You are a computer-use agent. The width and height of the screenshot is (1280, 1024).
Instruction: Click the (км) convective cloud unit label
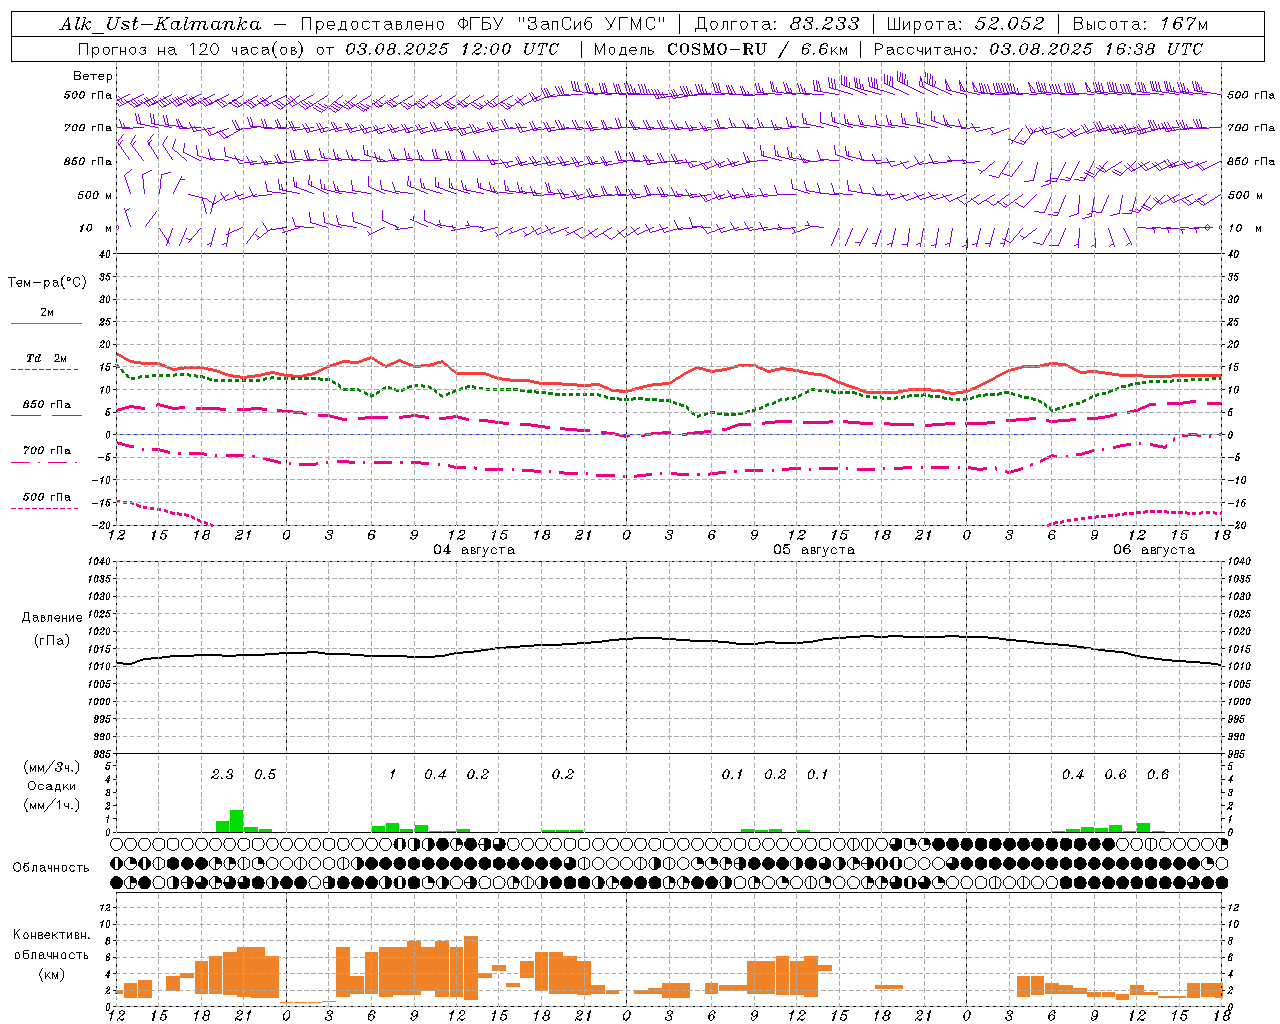(x=52, y=974)
